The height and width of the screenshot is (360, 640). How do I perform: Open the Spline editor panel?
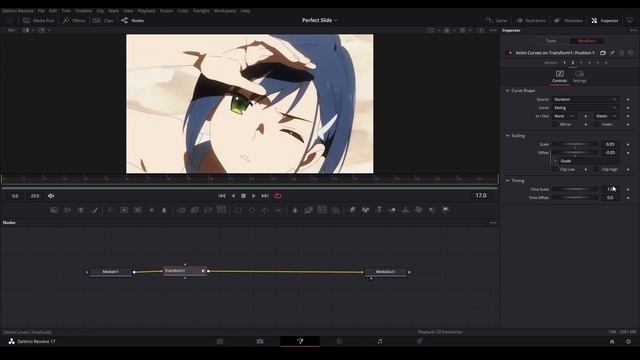(x=496, y=20)
